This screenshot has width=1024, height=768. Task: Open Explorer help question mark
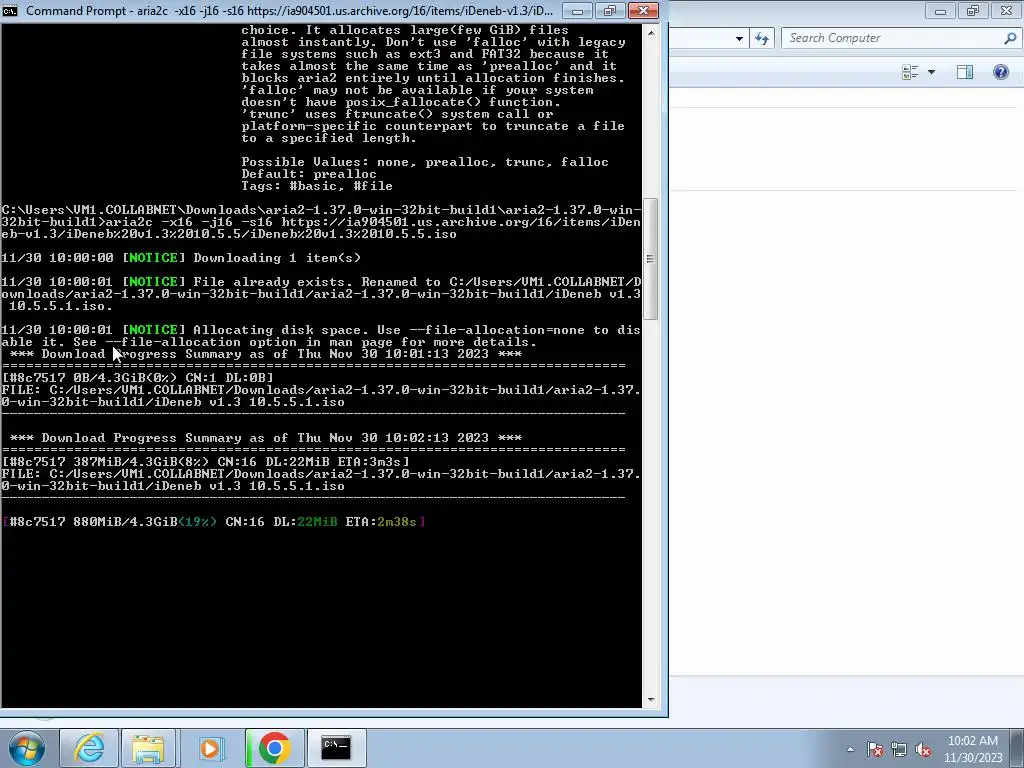(x=1000, y=72)
